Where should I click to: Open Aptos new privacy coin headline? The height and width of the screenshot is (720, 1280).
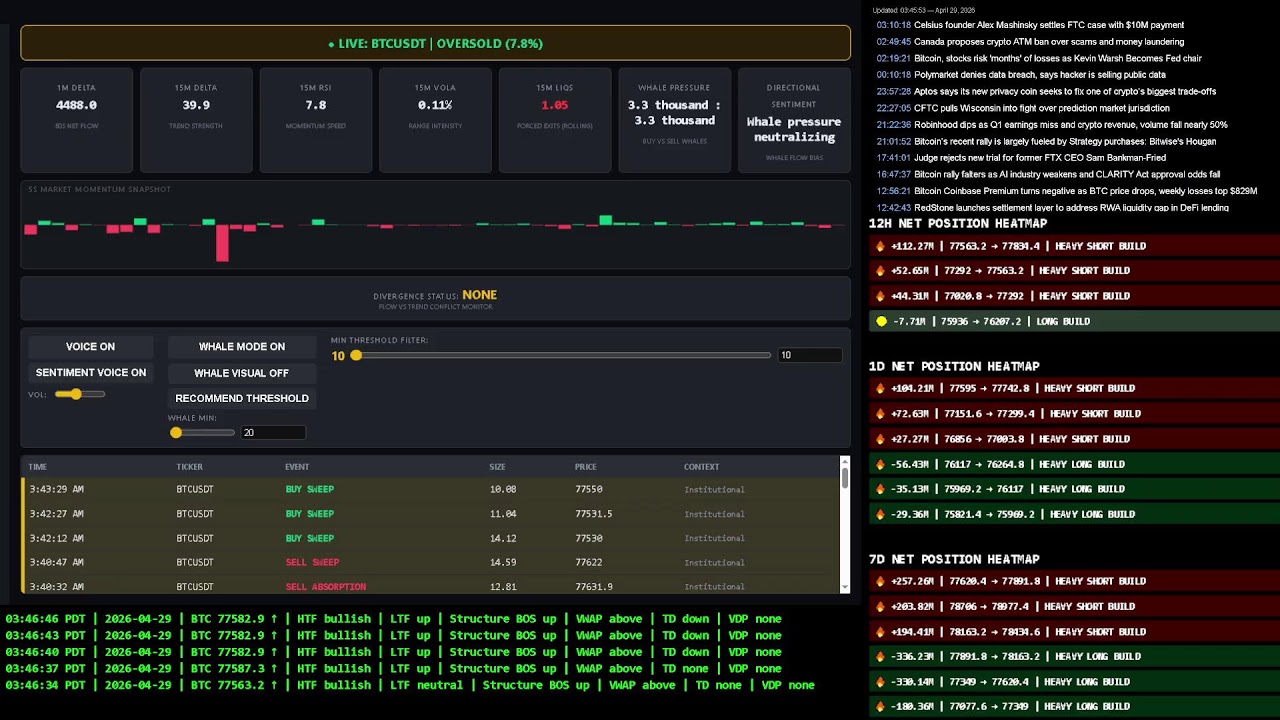pyautogui.click(x=1065, y=91)
